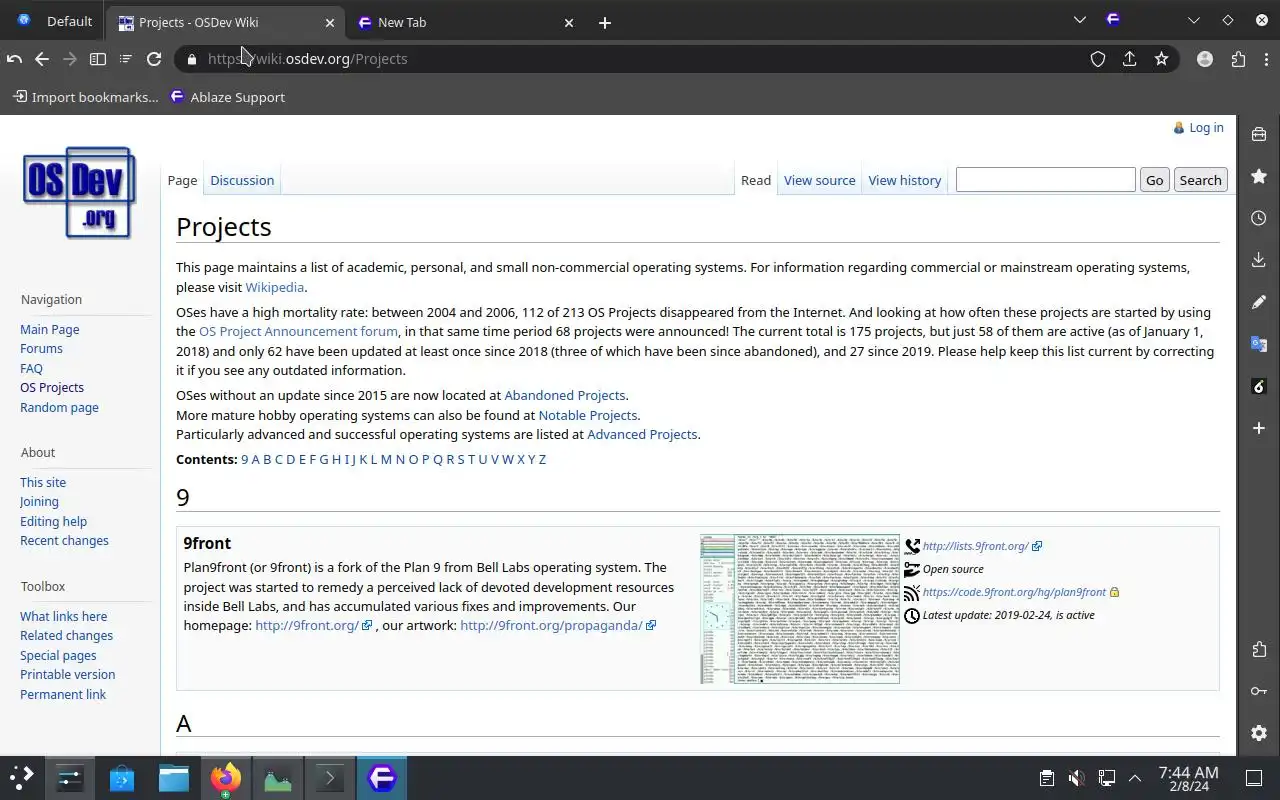Open Recent changes in sidebar
The width and height of the screenshot is (1280, 800).
pos(64,540)
